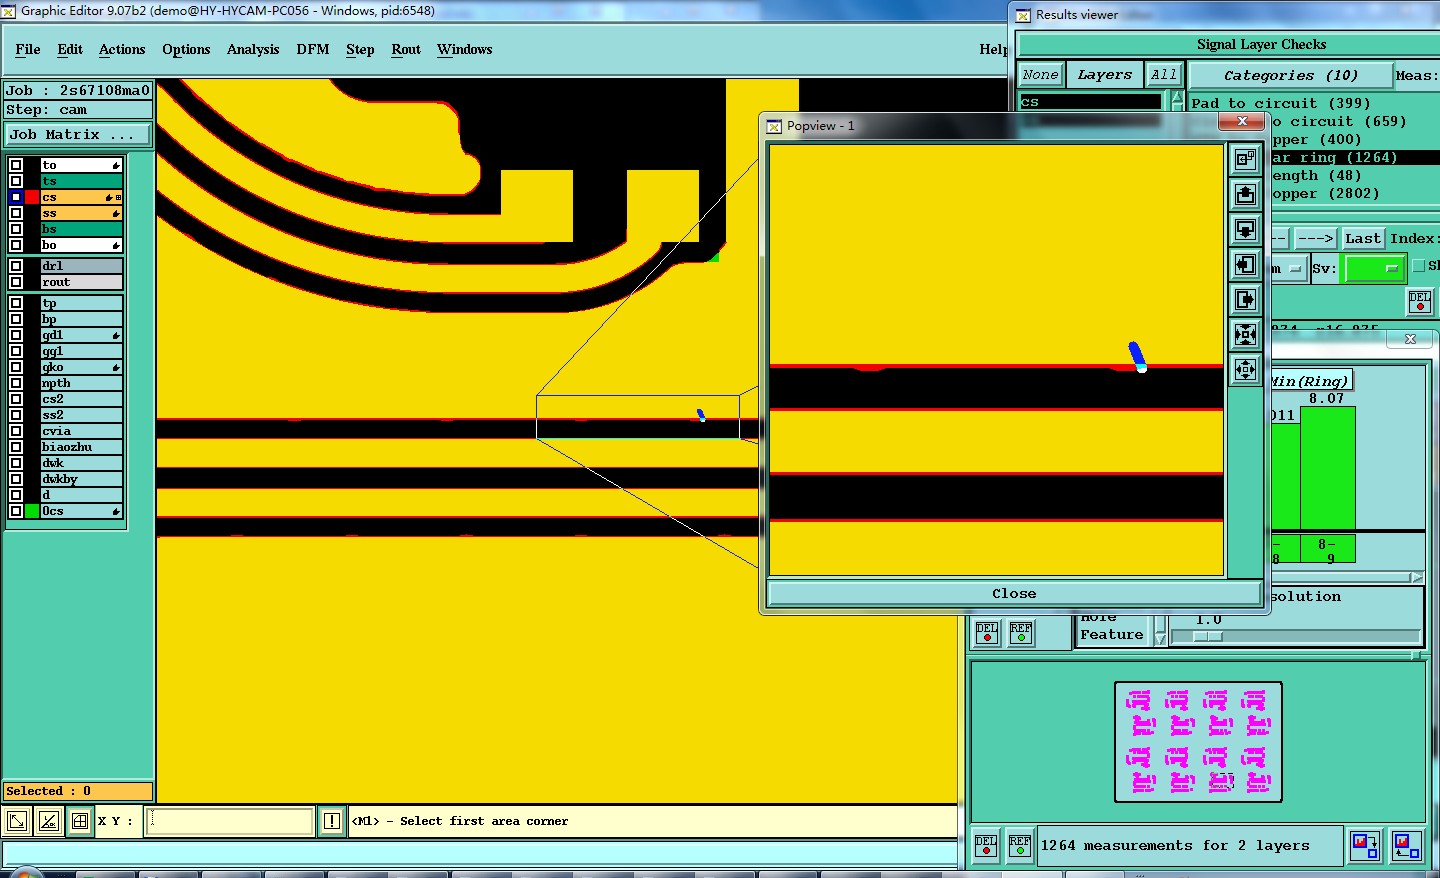The height and width of the screenshot is (878, 1440).
Task: Click Last navigation button
Action: click(1363, 238)
